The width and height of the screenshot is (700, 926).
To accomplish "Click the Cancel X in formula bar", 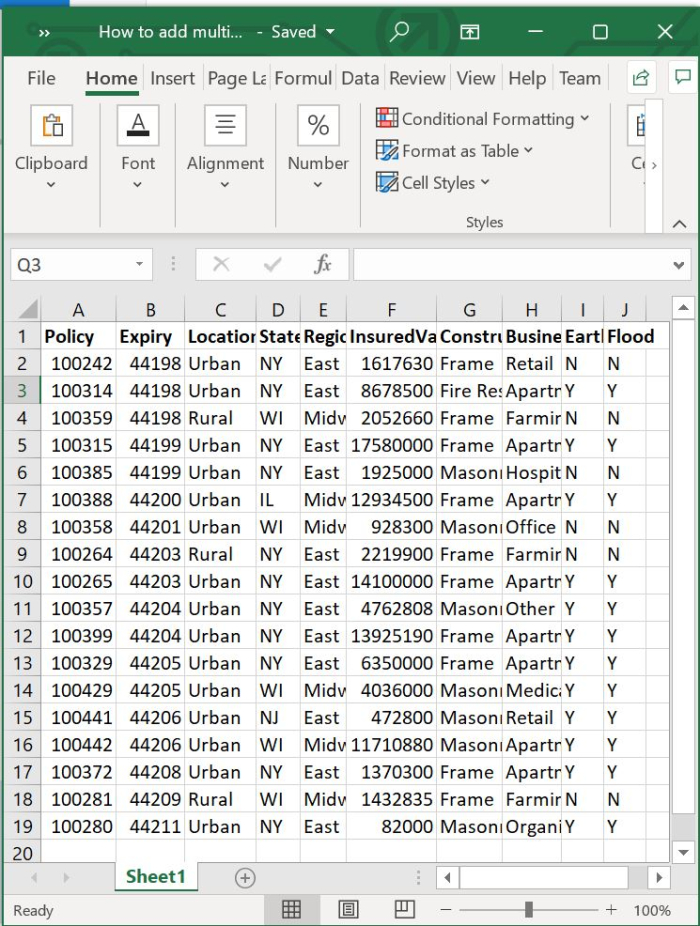I will tap(221, 264).
